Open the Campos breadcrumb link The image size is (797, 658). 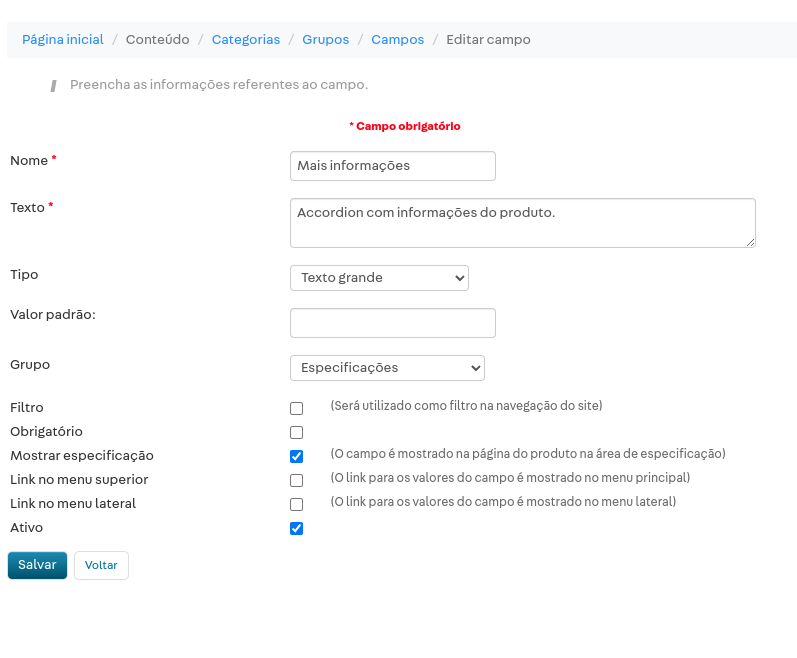click(397, 40)
